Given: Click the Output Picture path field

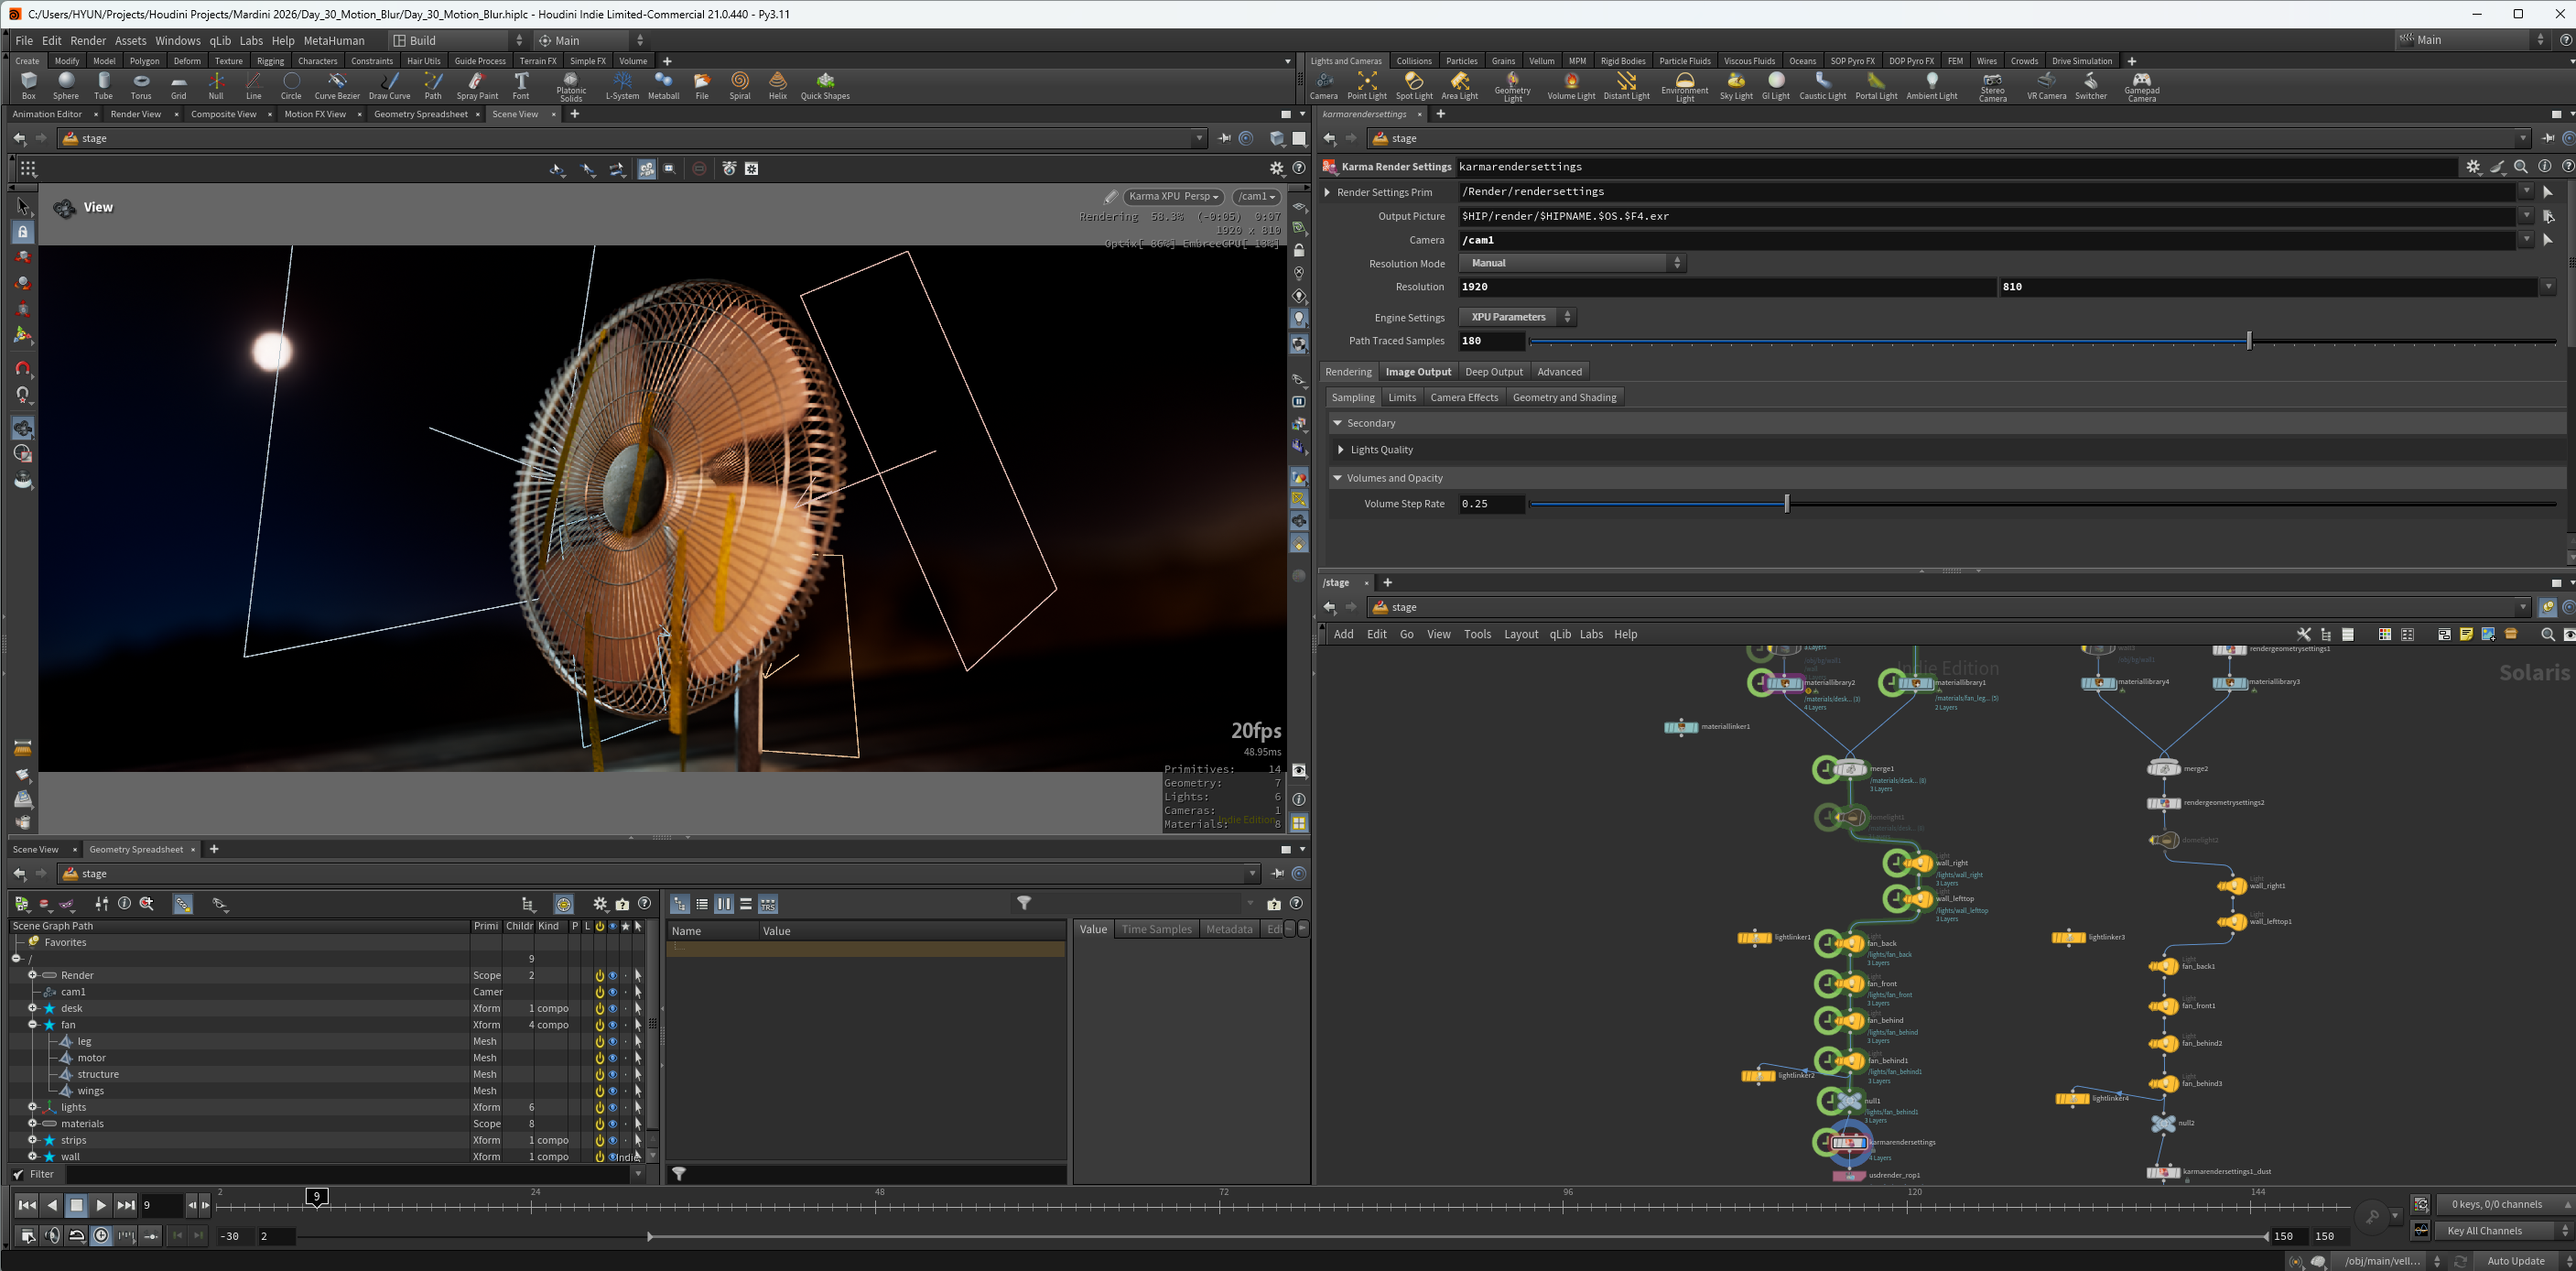Looking at the screenshot, I should pos(1987,216).
